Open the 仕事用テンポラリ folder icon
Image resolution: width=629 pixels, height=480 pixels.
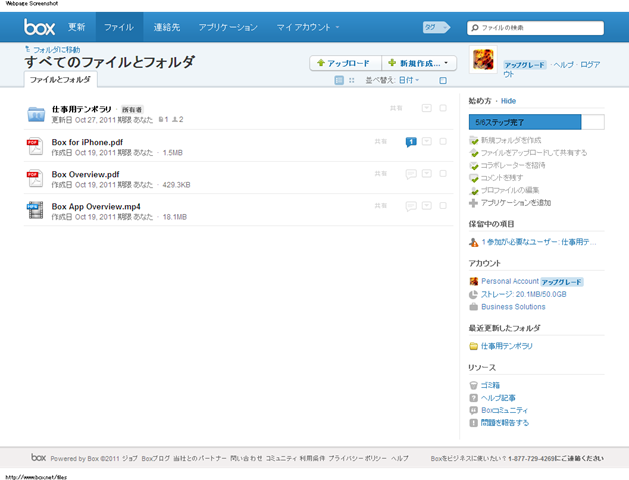(36, 114)
